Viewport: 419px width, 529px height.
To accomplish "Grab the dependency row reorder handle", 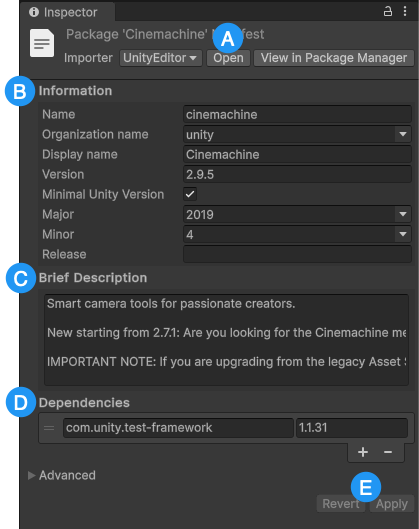I will point(49,428).
